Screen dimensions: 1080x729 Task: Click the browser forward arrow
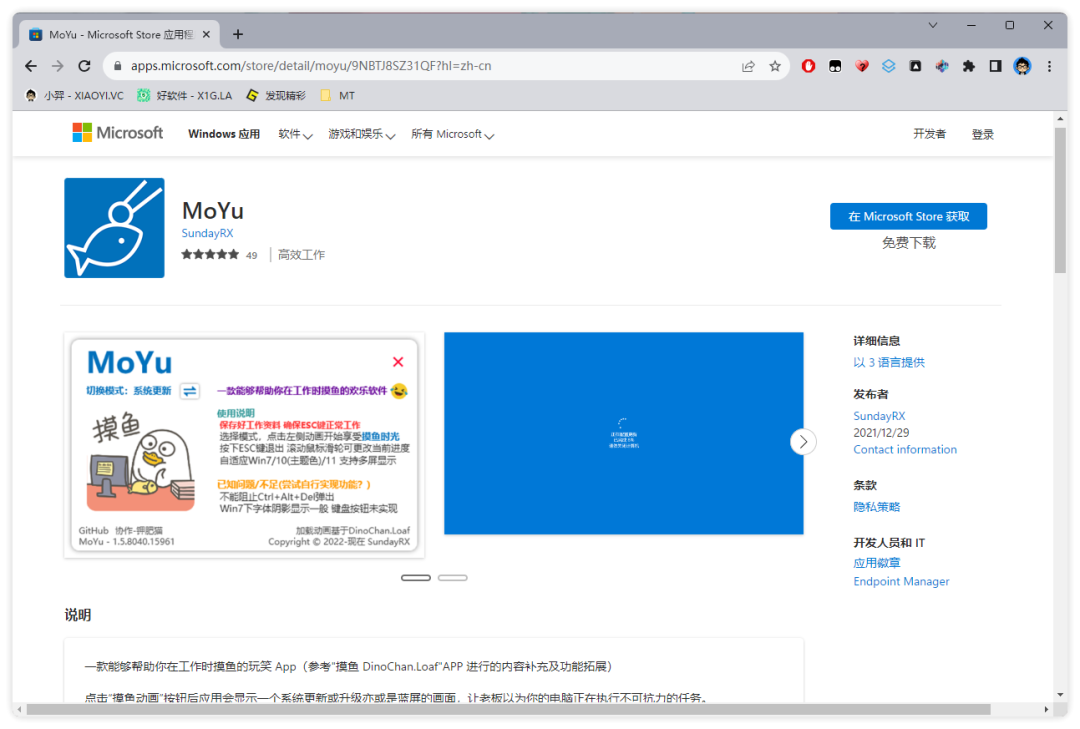tap(58, 66)
